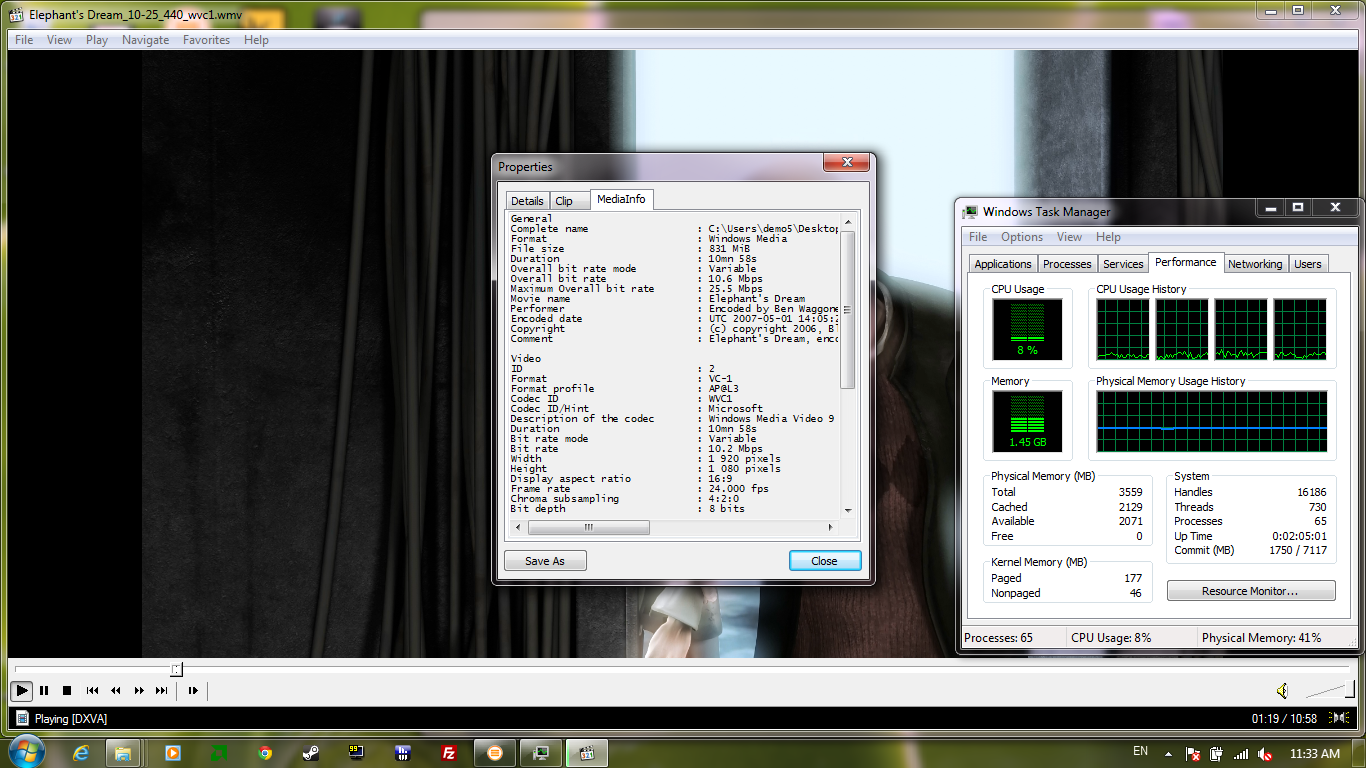This screenshot has height=768, width=1366.
Task: Click horizontal scrollbar right arrow in MediaInfo
Action: (x=831, y=527)
